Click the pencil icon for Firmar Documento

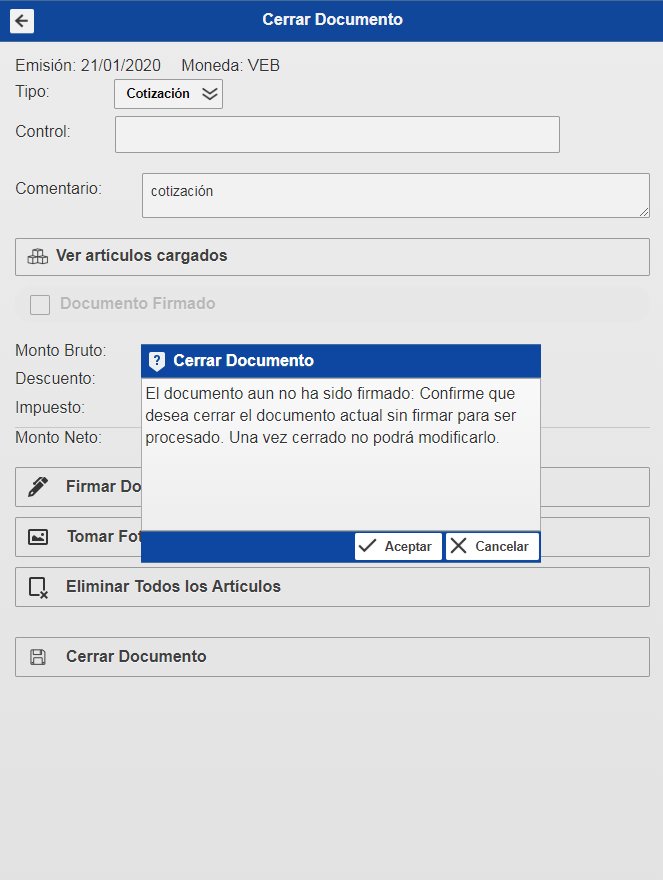pyautogui.click(x=38, y=487)
